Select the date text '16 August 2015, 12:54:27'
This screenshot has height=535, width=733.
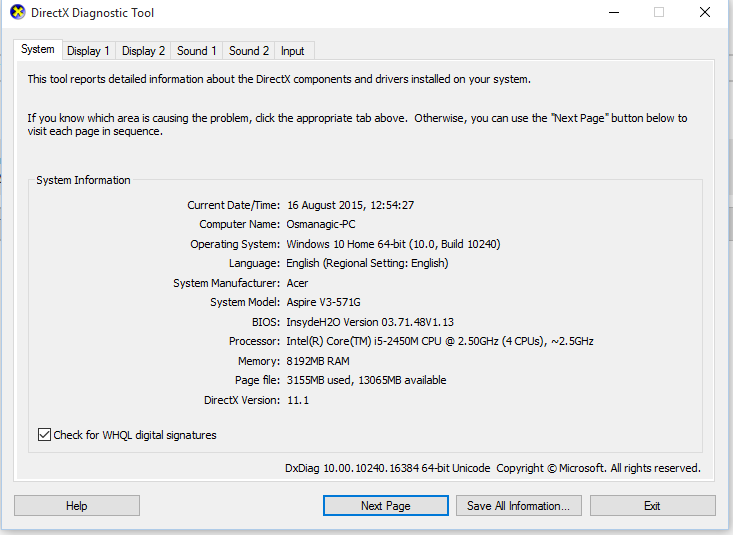(350, 205)
